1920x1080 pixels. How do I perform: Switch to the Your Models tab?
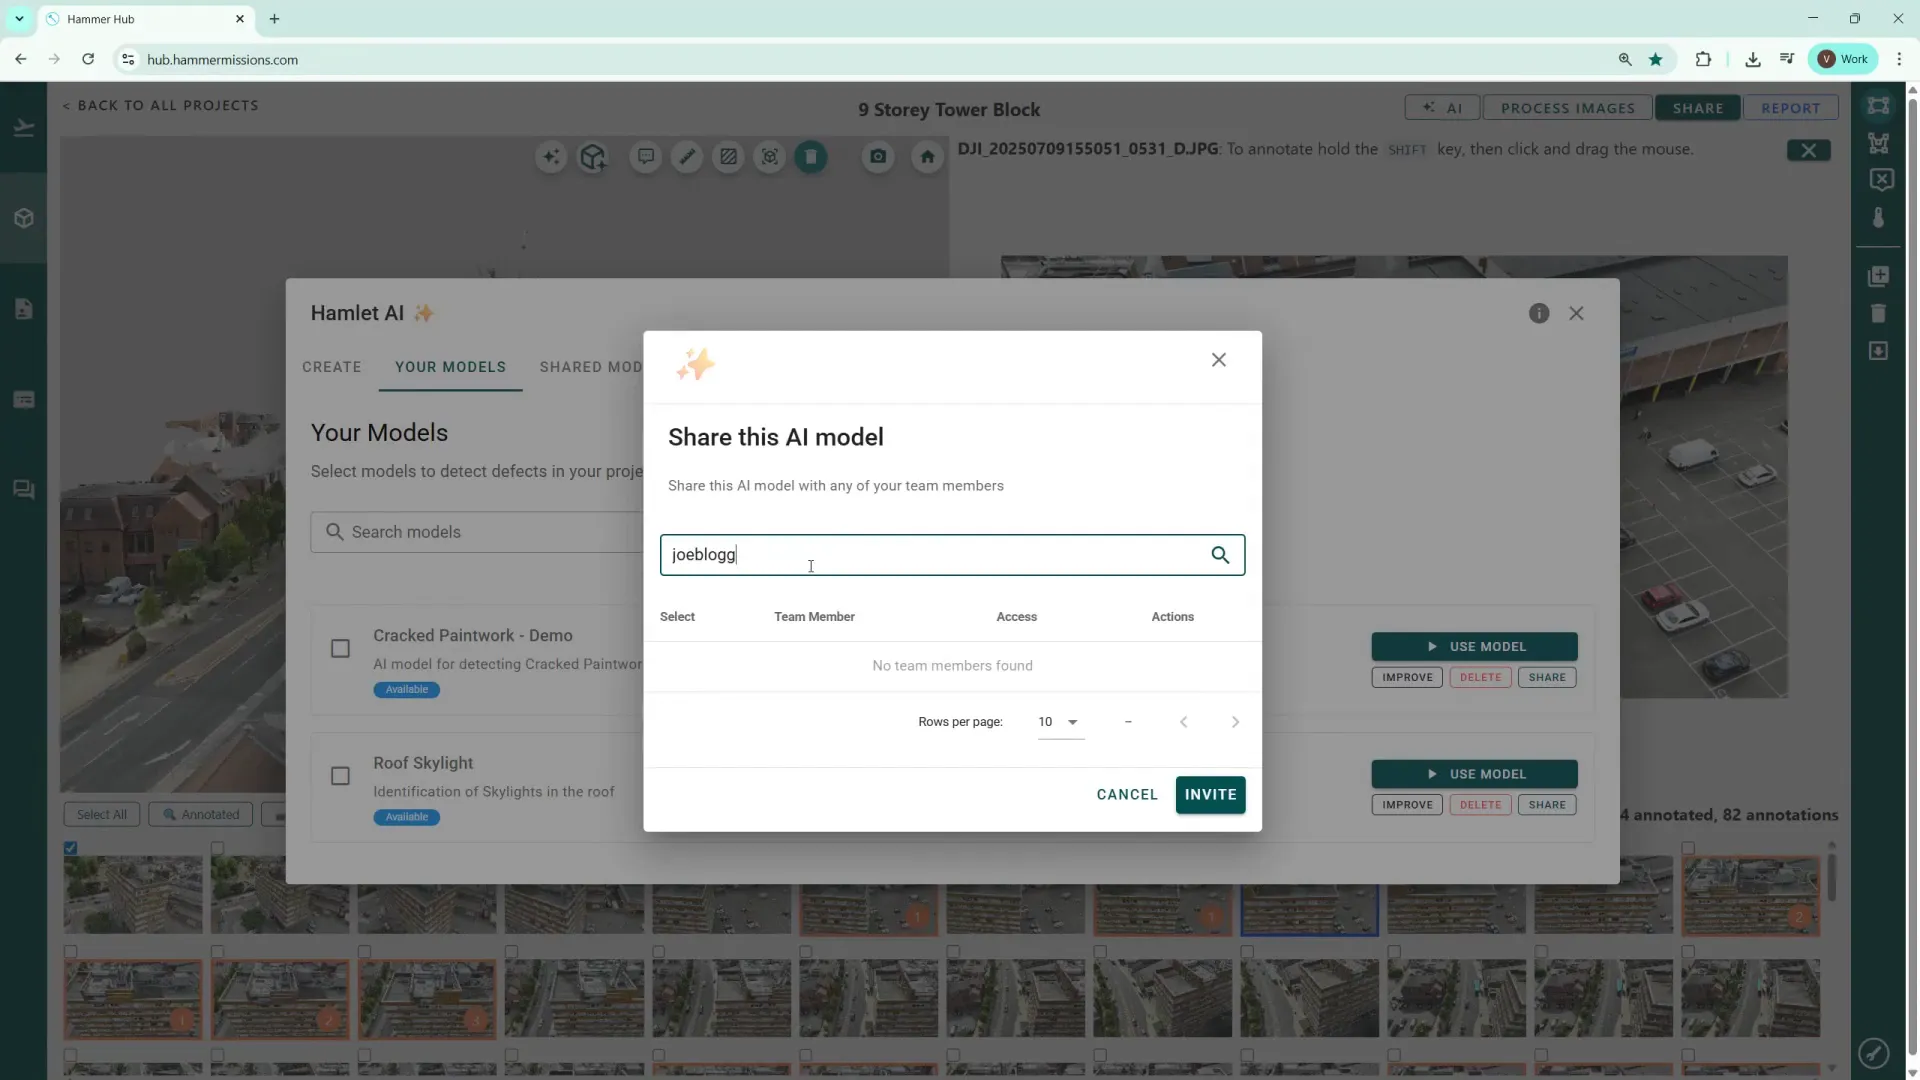click(x=450, y=367)
